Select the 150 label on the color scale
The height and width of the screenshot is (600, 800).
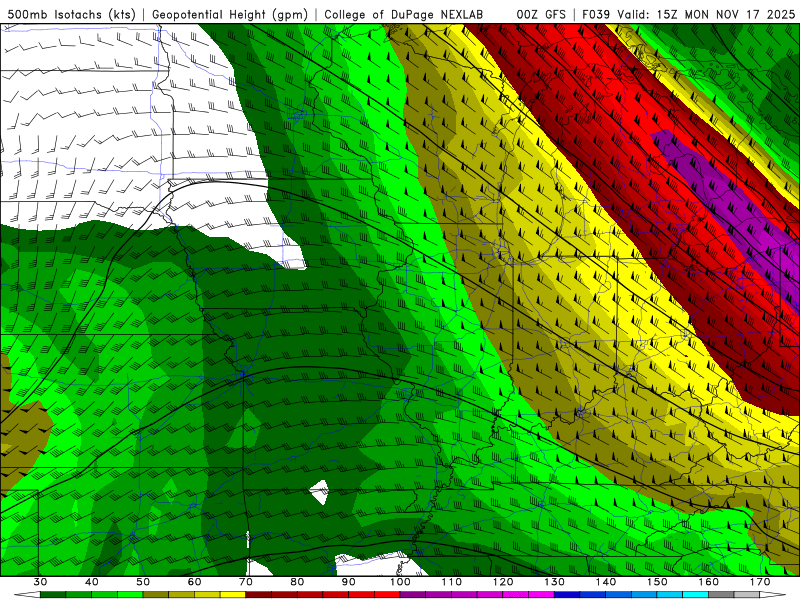(658, 582)
